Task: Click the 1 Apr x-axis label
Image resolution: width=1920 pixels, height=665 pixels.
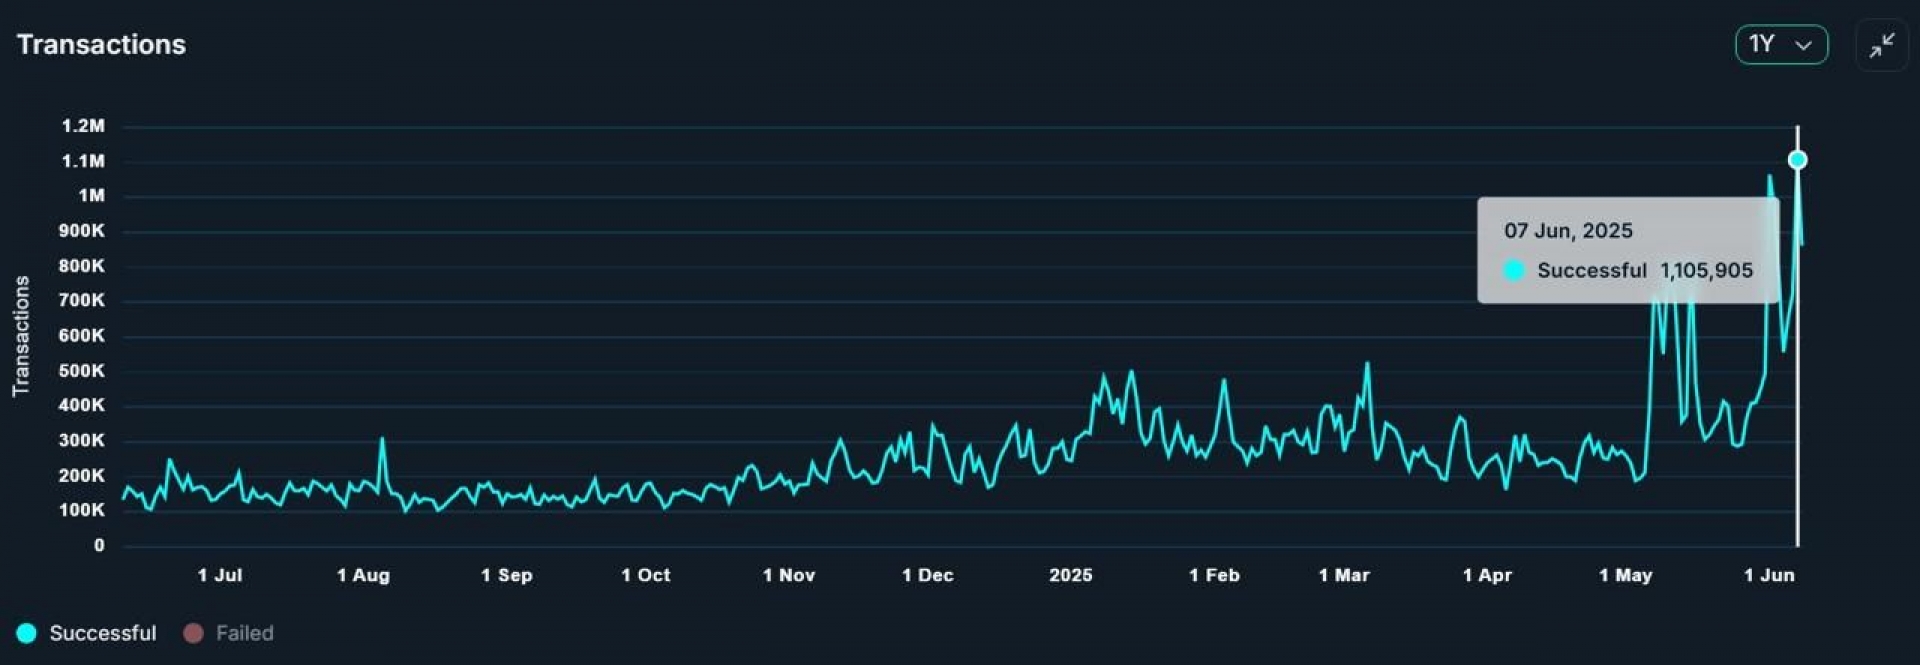Action: point(1487,575)
